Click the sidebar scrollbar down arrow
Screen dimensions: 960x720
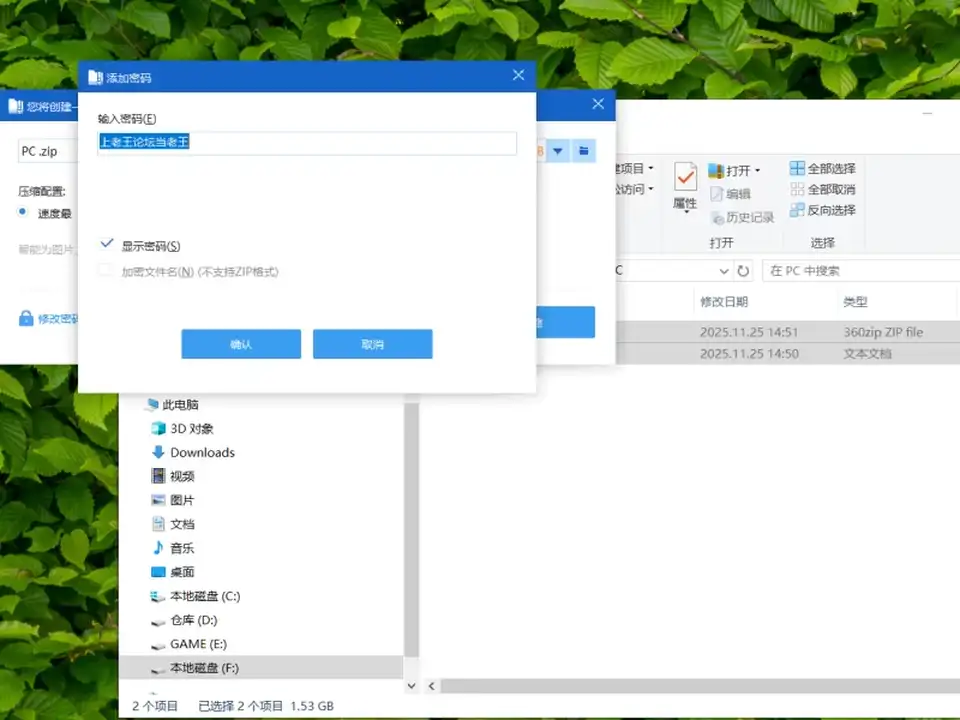pos(411,686)
